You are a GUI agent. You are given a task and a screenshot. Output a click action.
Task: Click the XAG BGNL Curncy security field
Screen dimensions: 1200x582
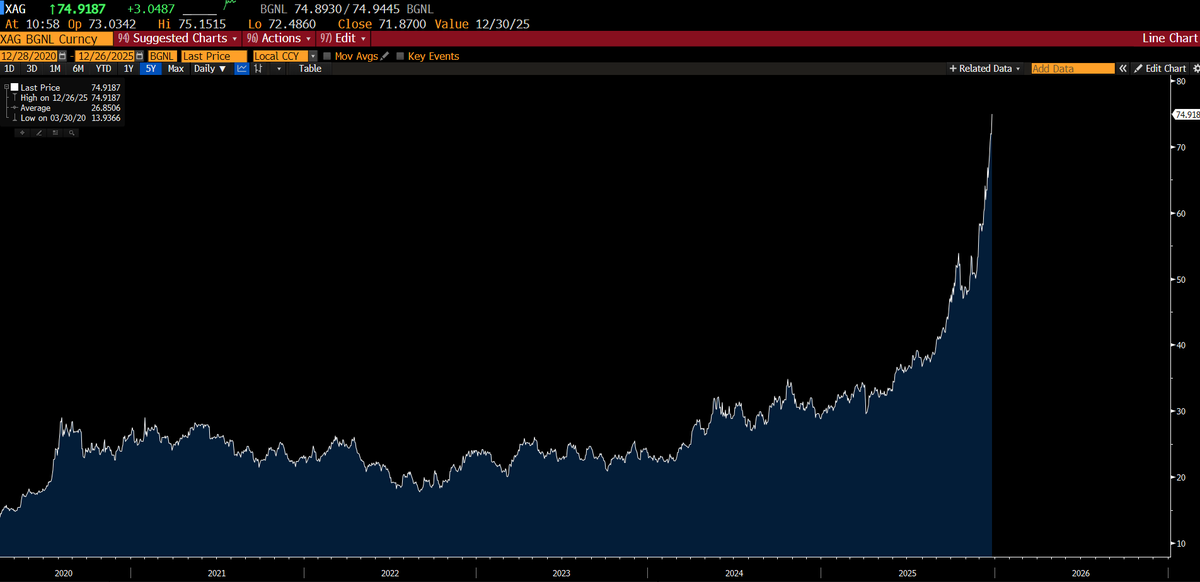[56, 38]
